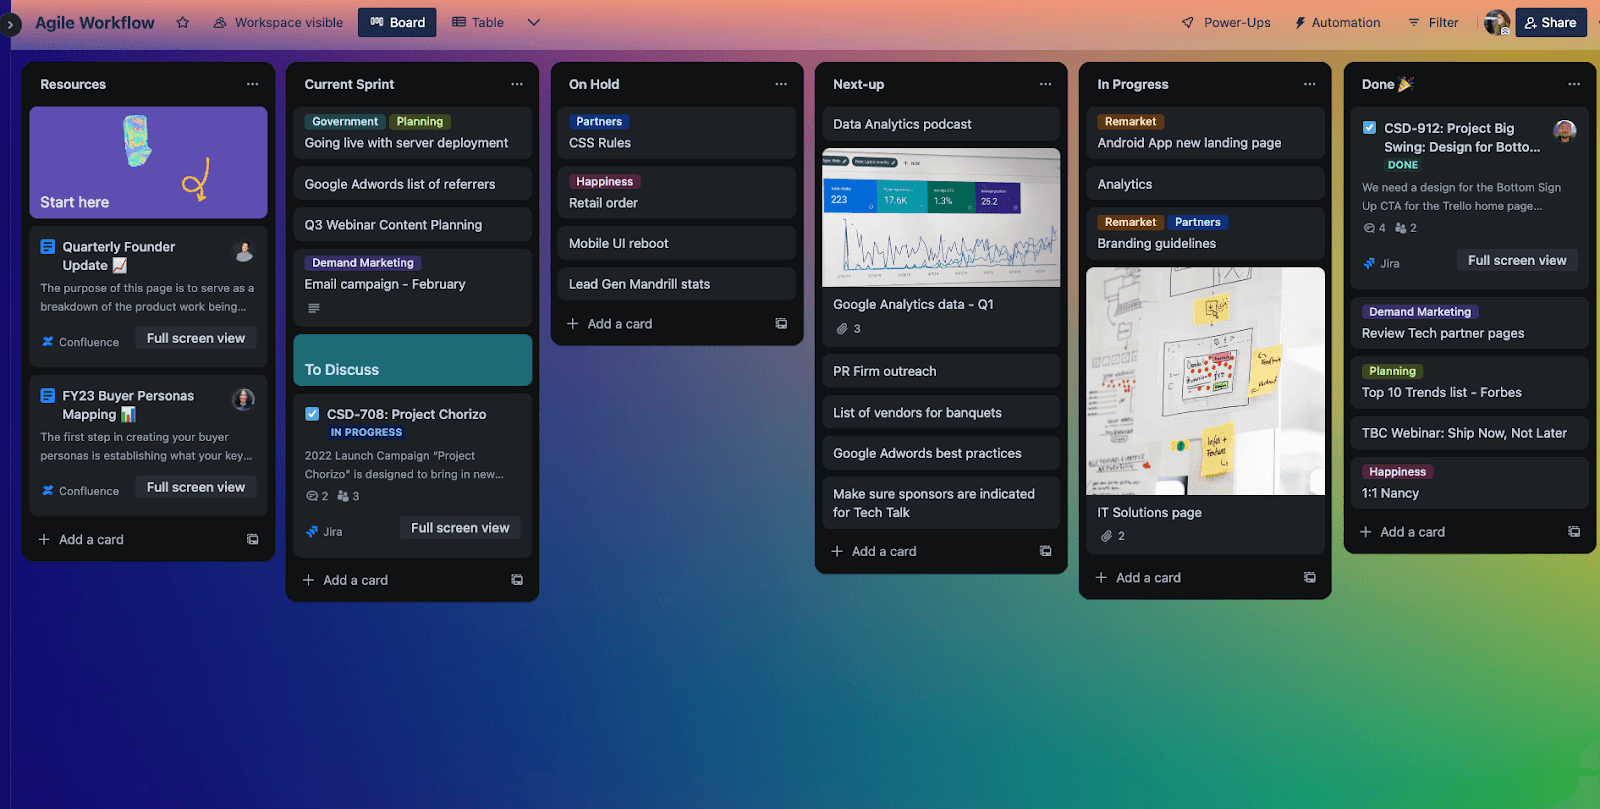Click Full screen view on FY23 Buyer Personas
The width and height of the screenshot is (1600, 809).
[x=196, y=487]
